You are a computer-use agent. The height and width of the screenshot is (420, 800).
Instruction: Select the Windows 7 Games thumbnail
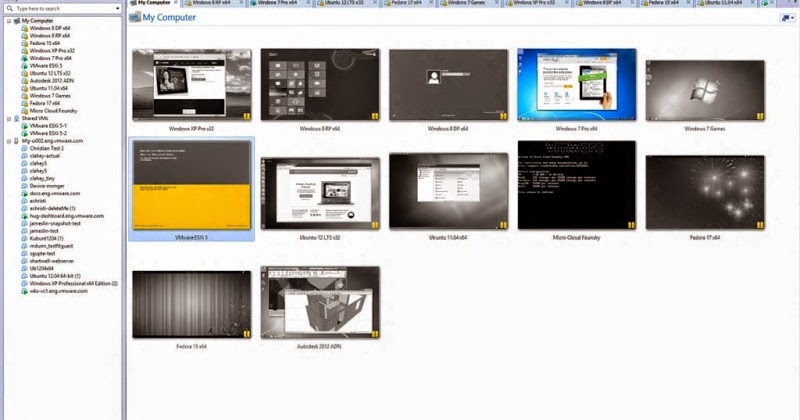click(705, 90)
